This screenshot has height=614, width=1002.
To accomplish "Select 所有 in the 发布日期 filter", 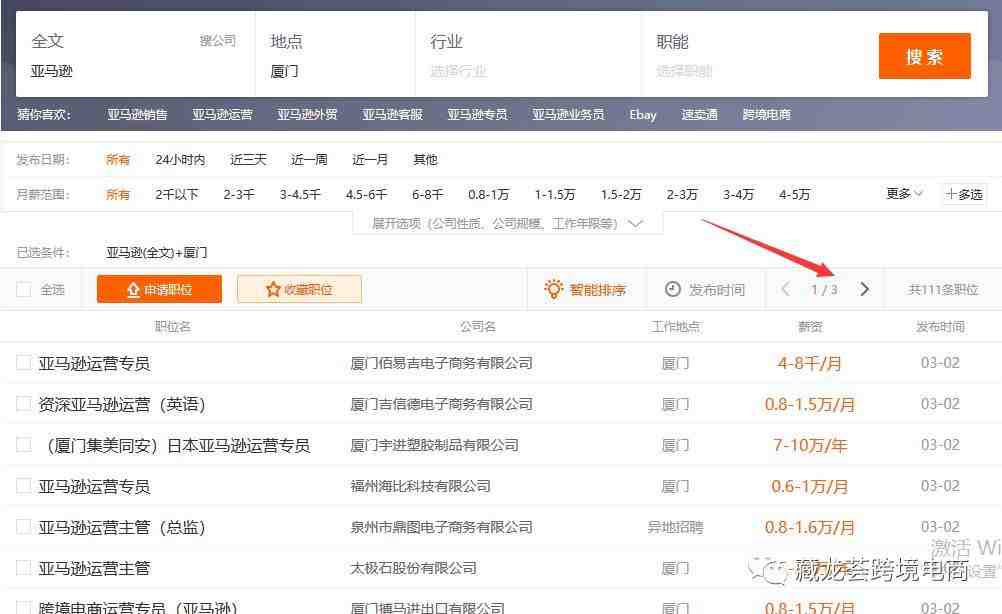I will [118, 159].
